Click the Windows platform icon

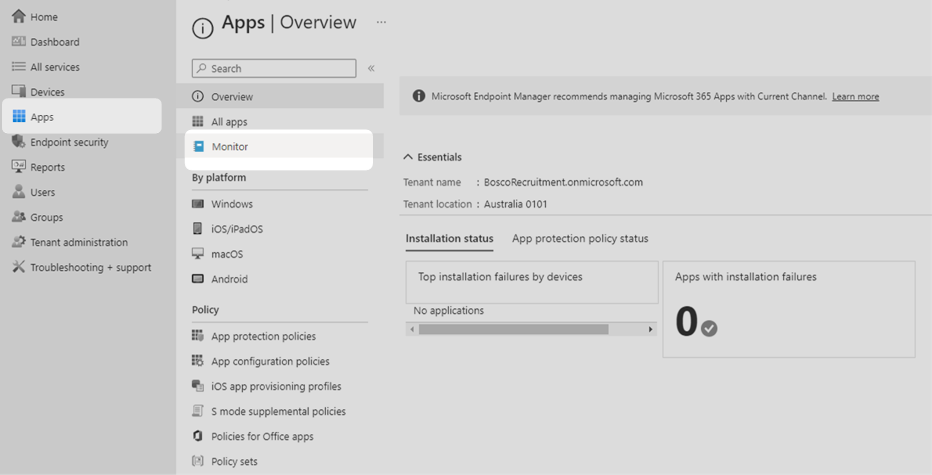(198, 204)
